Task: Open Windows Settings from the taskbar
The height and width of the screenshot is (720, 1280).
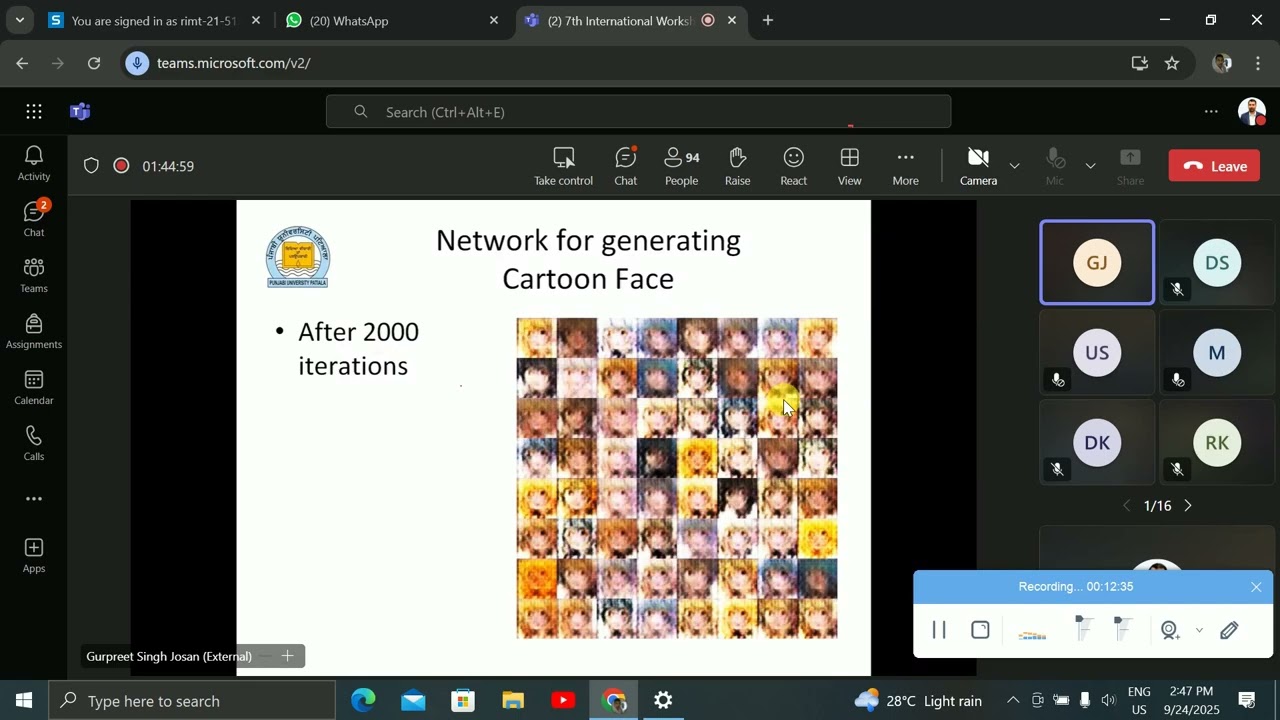Action: (663, 701)
